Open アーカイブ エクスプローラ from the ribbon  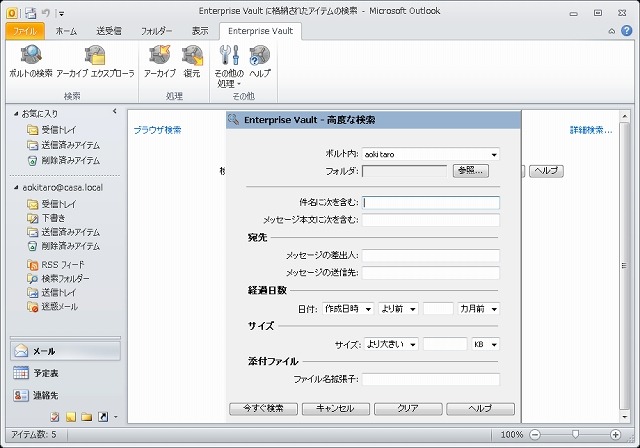click(x=95, y=62)
